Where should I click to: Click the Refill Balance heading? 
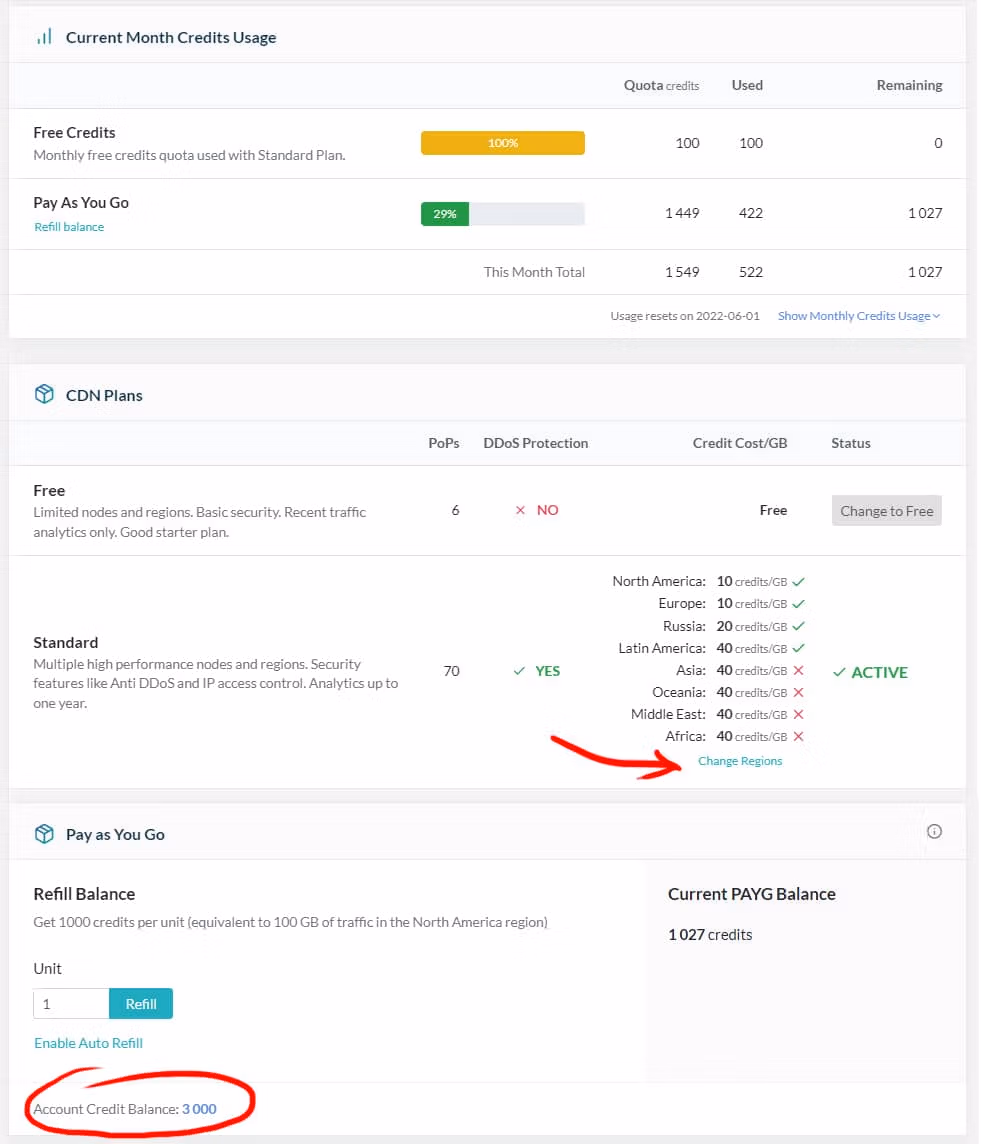[84, 894]
